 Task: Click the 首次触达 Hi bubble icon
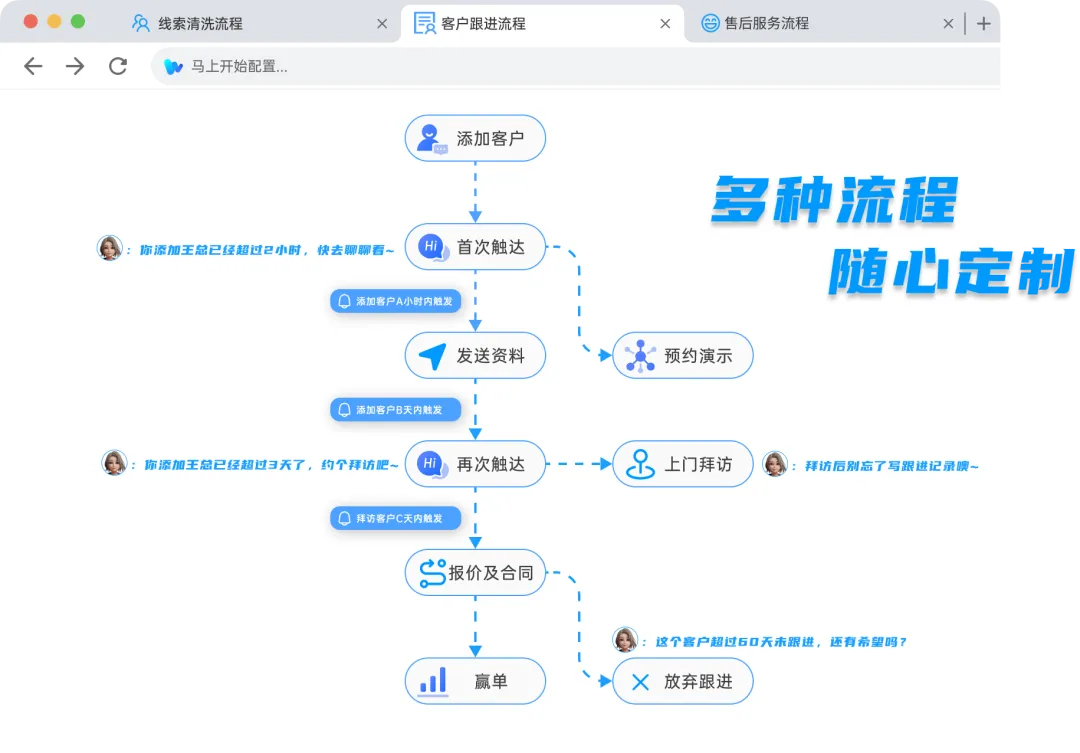431,247
